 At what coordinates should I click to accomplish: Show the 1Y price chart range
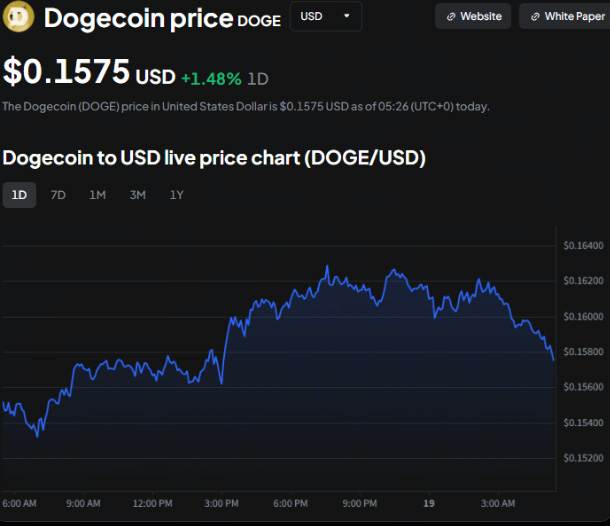tap(176, 195)
